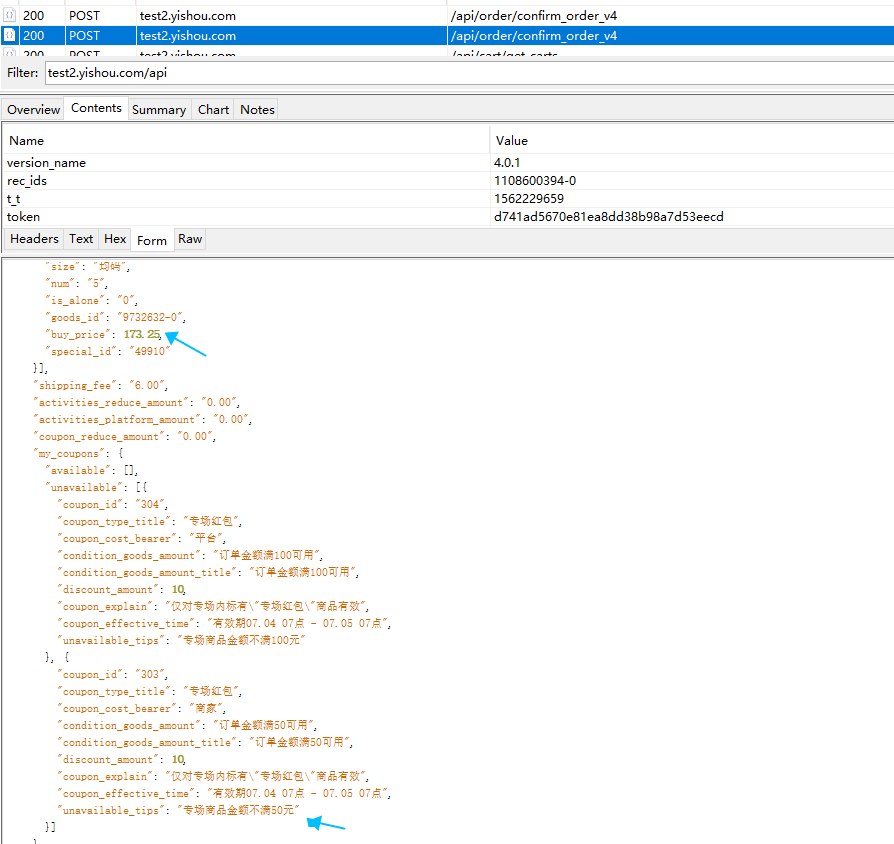Click the unavailable_tips line mentioning 100元
This screenshot has height=844, width=894.
[x=181, y=640]
